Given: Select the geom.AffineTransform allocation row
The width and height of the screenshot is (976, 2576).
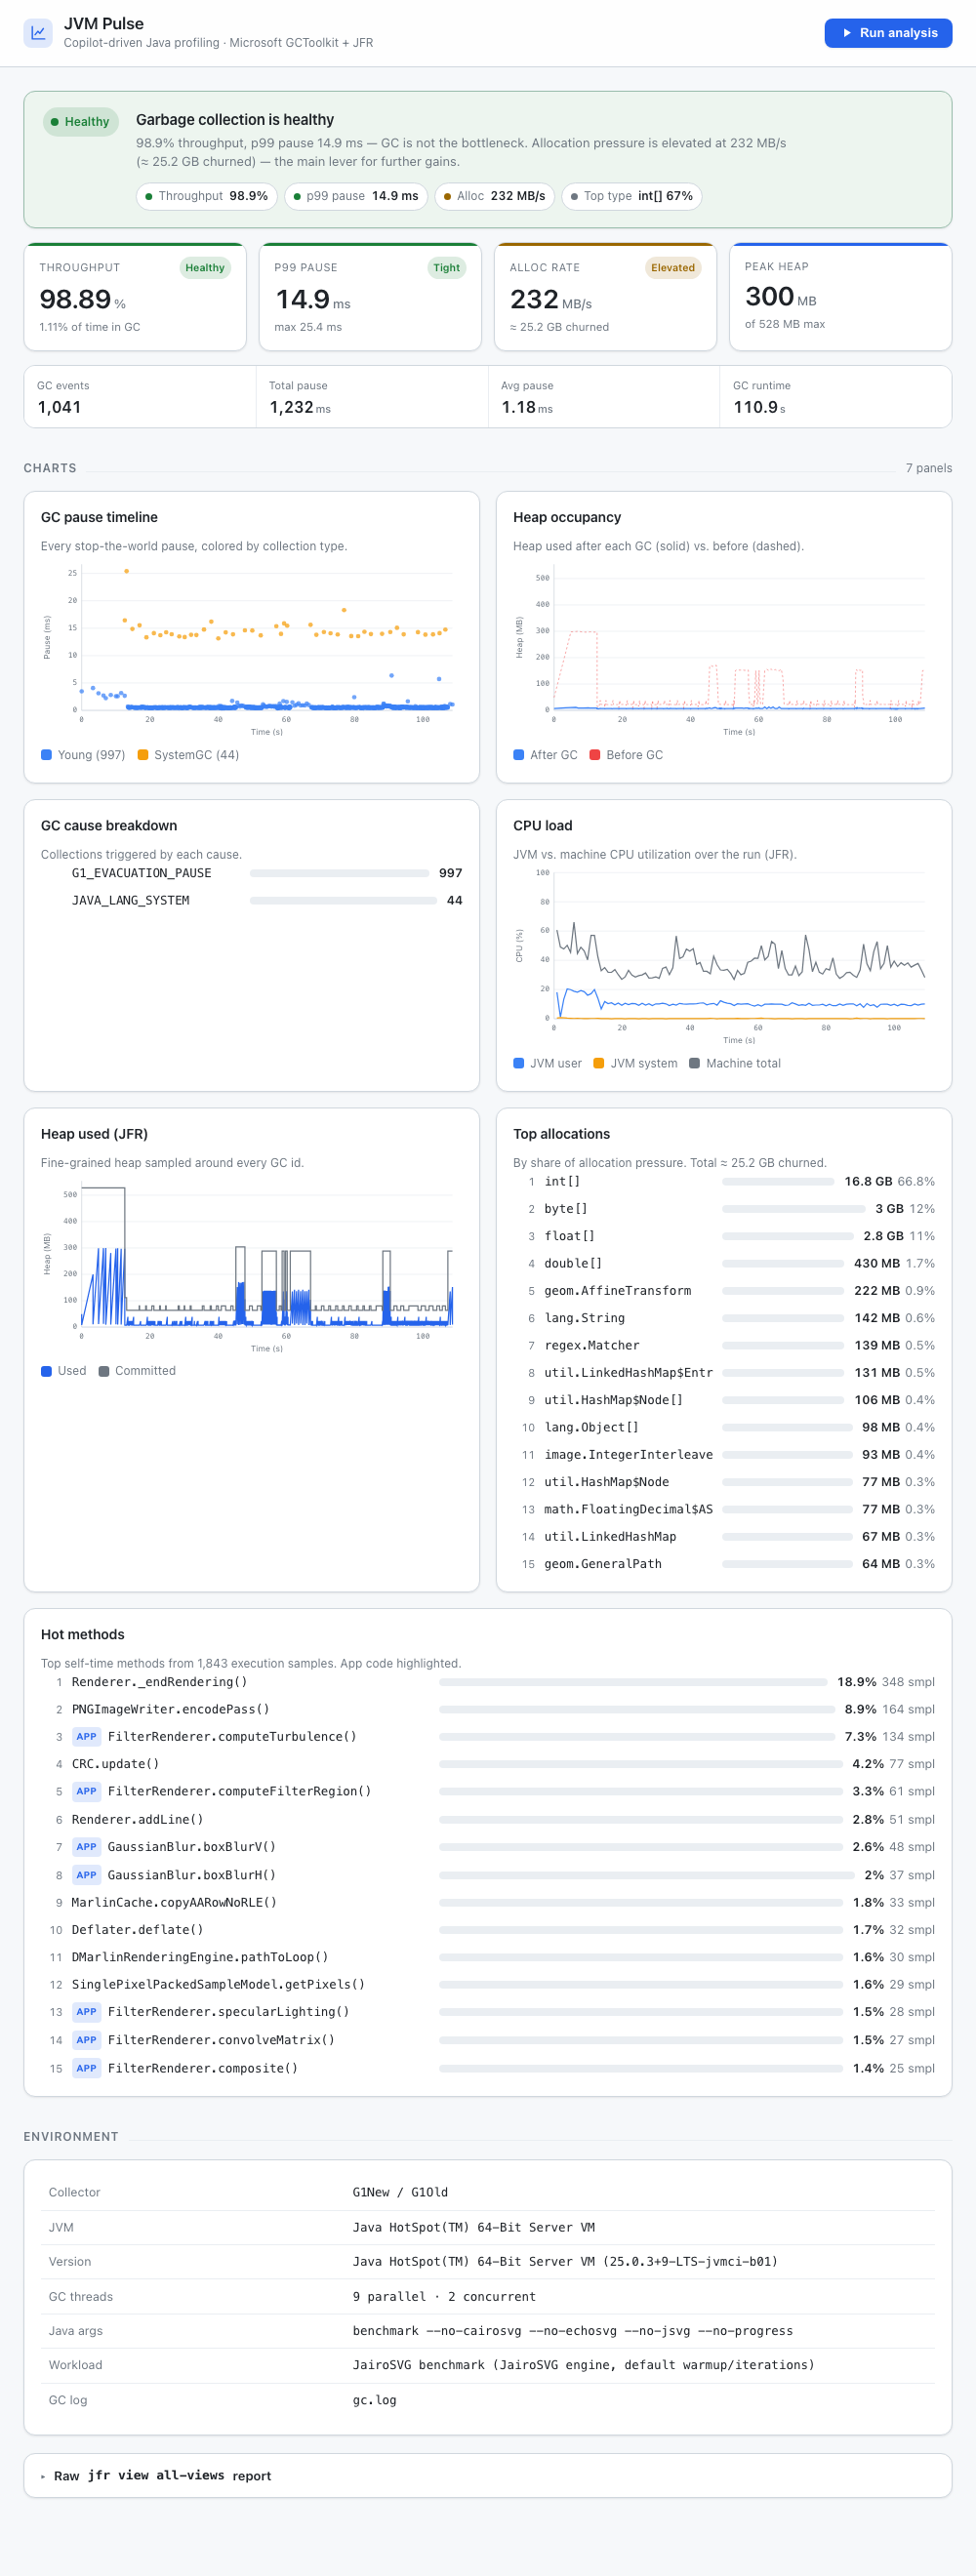Looking at the screenshot, I should pos(724,1291).
